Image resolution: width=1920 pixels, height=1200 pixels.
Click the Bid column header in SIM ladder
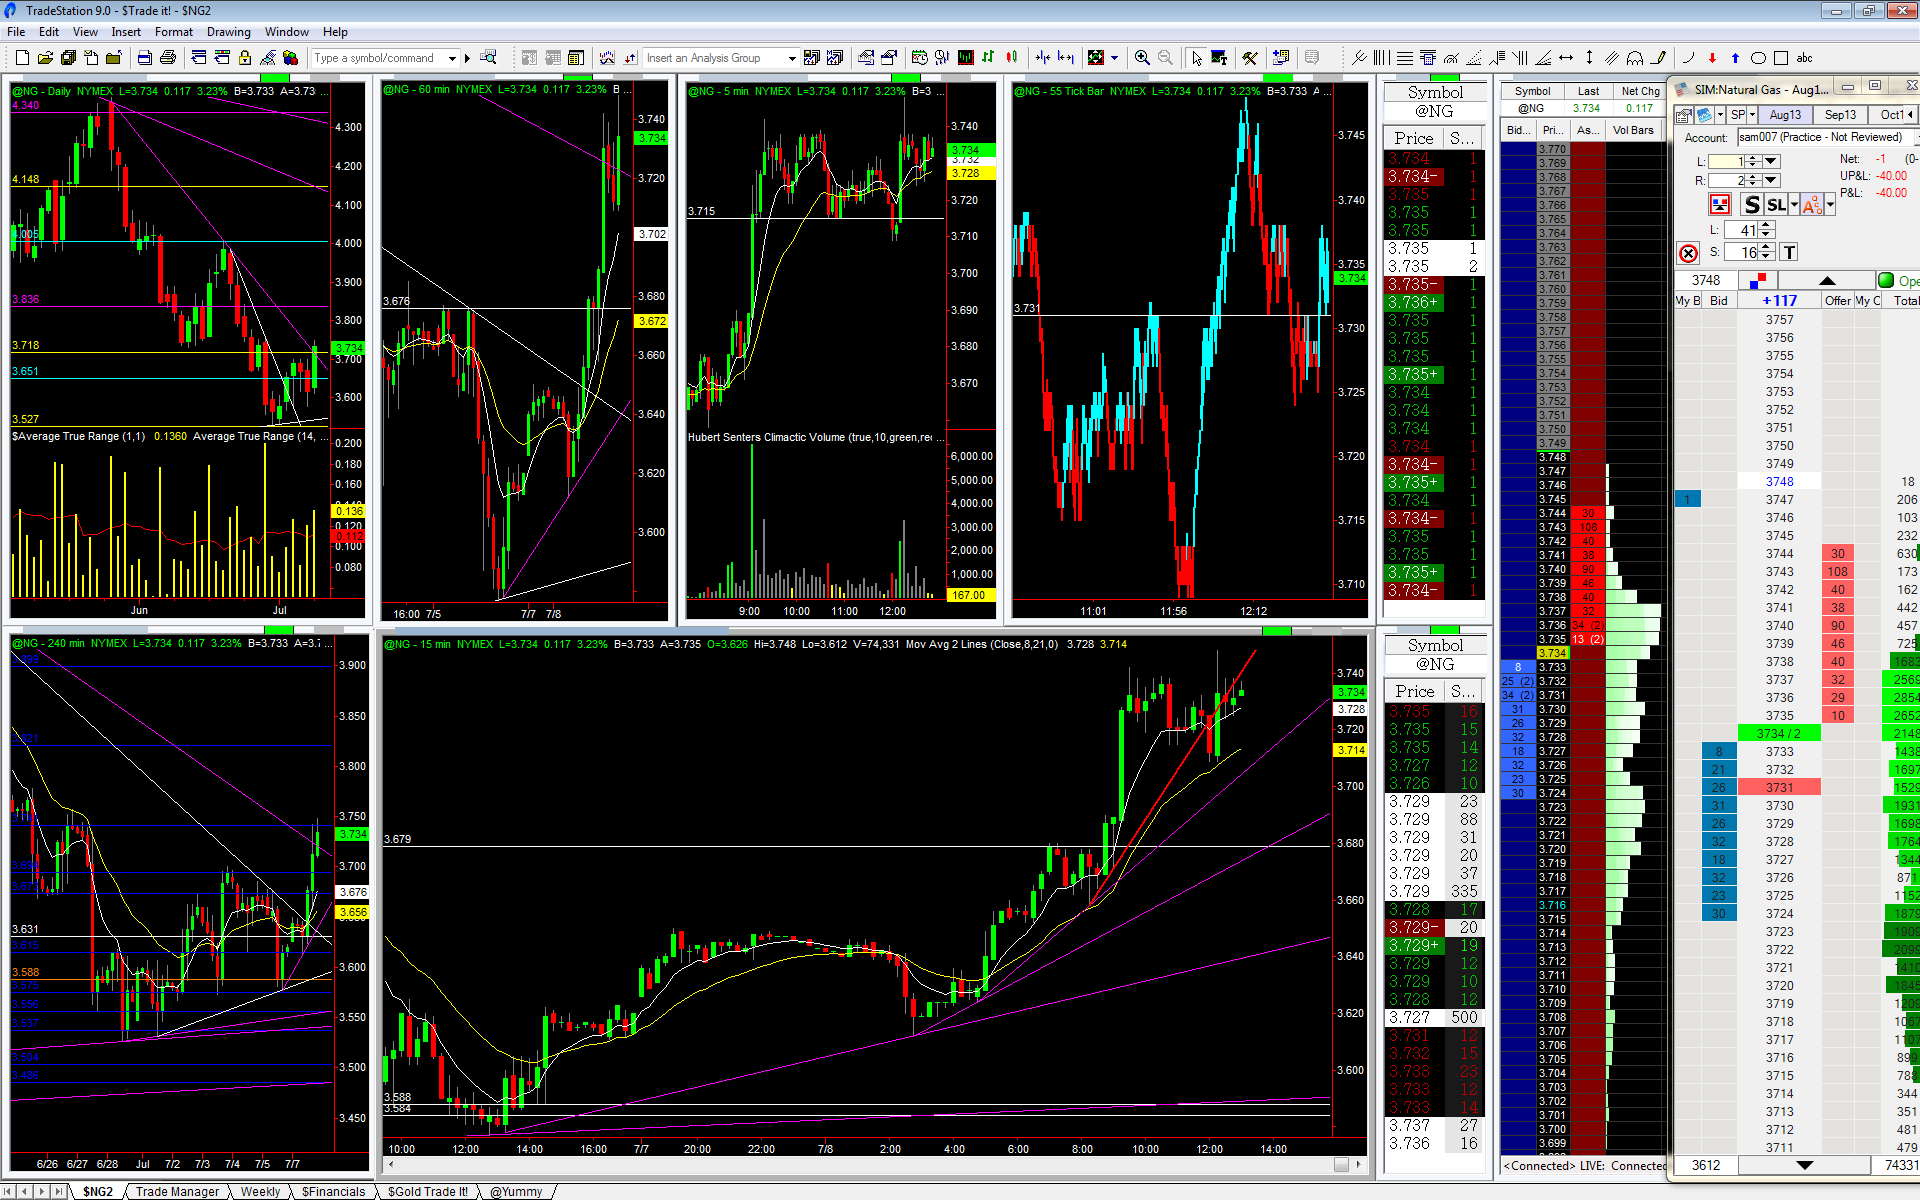click(x=1719, y=300)
